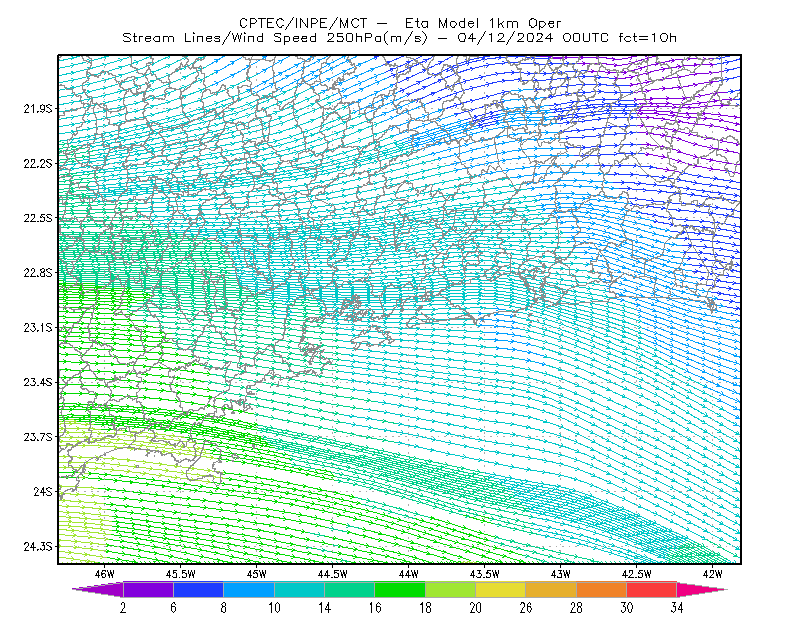
Task: Click the bright green segment after 16
Action: pos(400,589)
